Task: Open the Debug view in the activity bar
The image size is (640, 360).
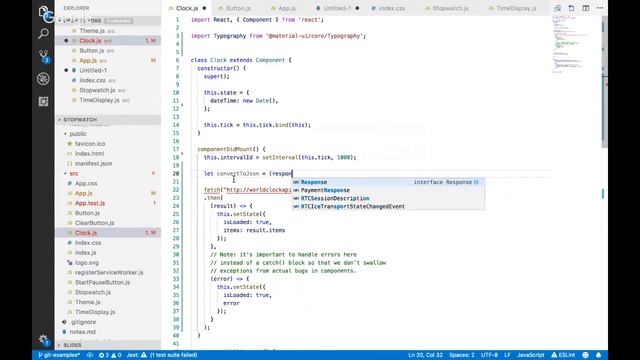Action: (x=43, y=79)
